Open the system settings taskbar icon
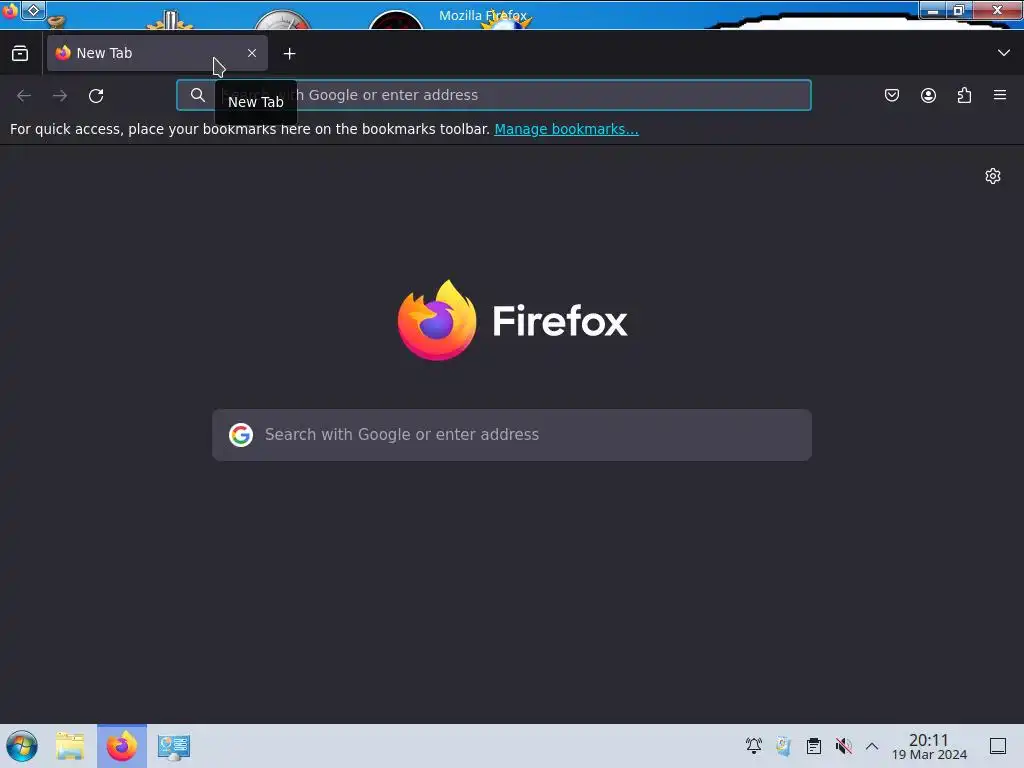1024x768 pixels. click(x=174, y=746)
